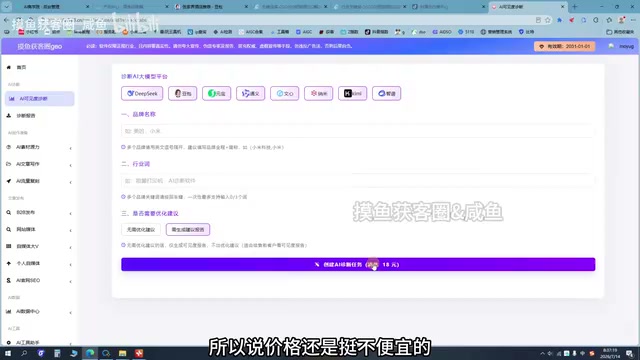This screenshot has width=640, height=360.
Task: Click the search icon beside B2B发布
Action: pos(9,212)
